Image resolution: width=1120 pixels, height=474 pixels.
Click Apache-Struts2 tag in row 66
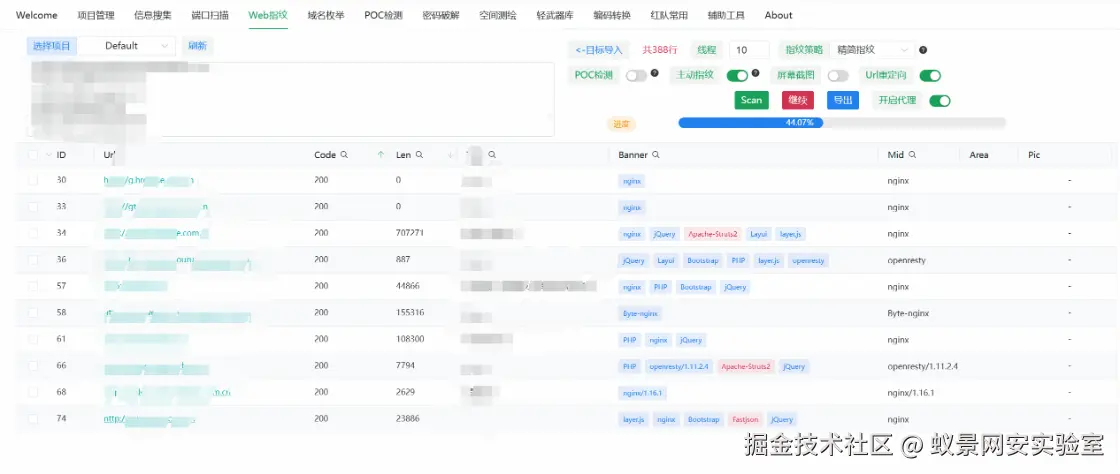tap(746, 366)
